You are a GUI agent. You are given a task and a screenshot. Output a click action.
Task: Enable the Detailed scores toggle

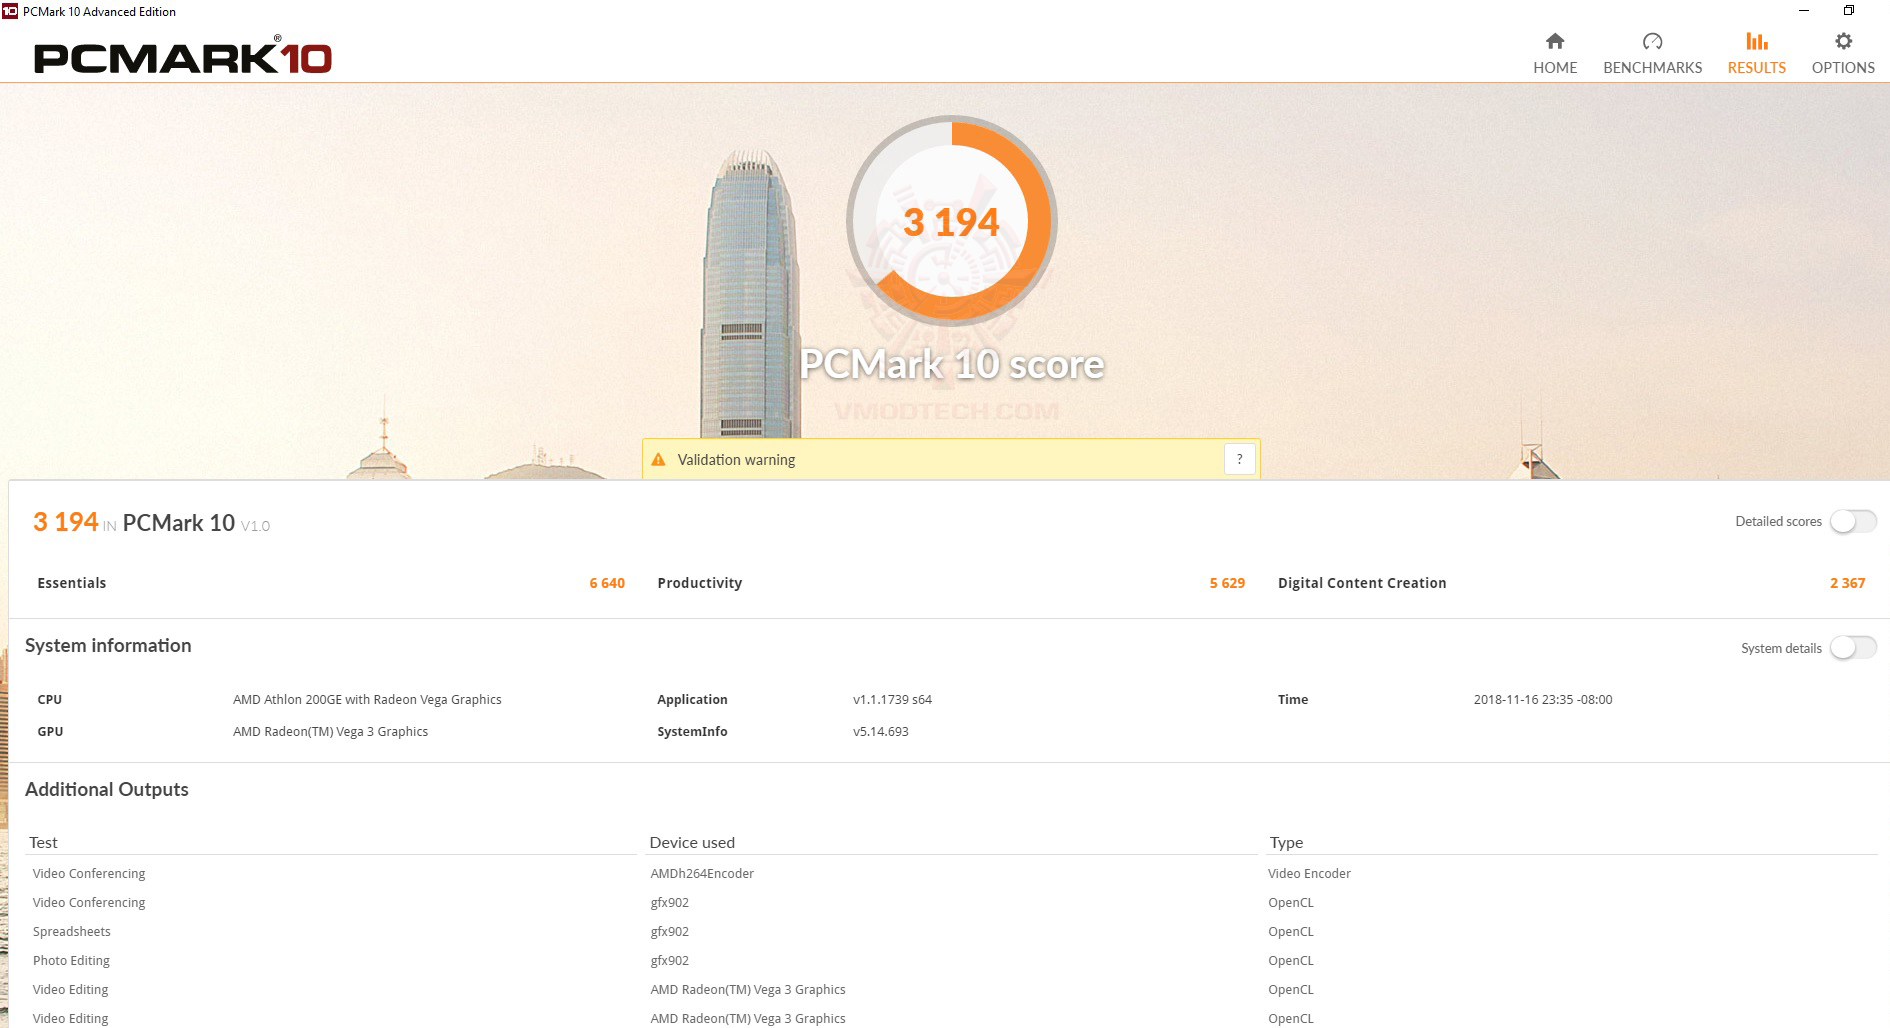1853,522
